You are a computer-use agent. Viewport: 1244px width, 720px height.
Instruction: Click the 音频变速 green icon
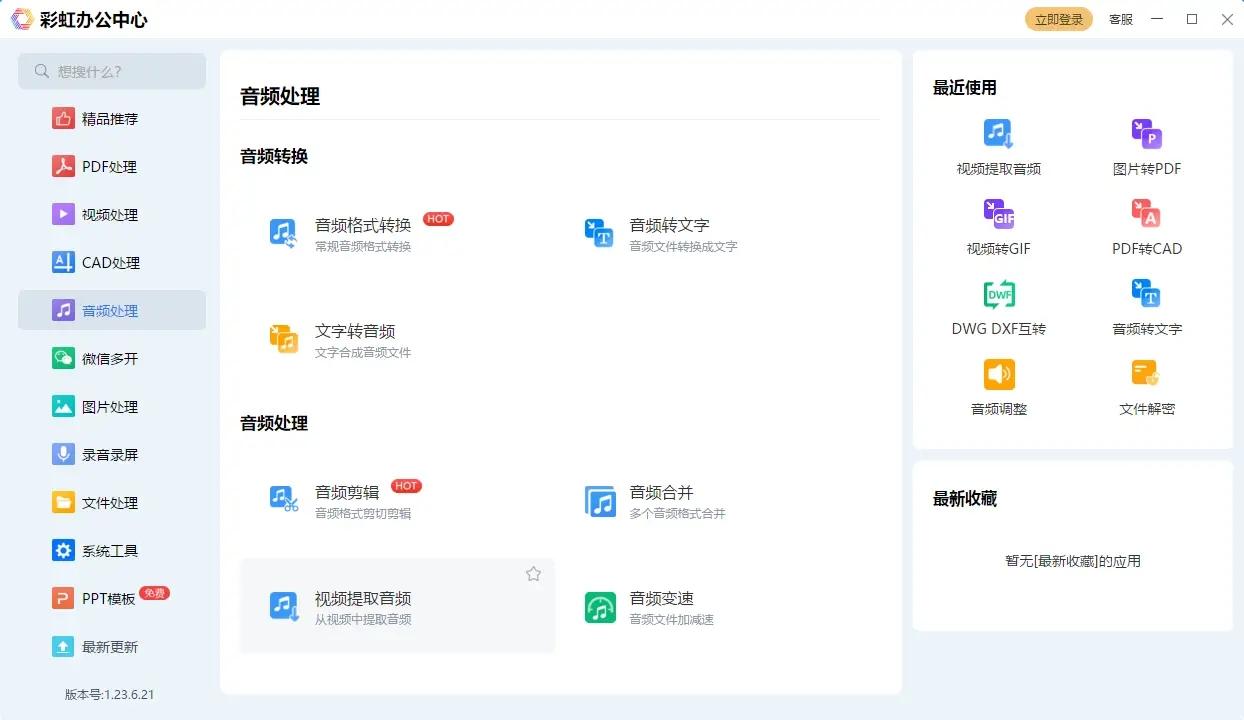[x=600, y=607]
